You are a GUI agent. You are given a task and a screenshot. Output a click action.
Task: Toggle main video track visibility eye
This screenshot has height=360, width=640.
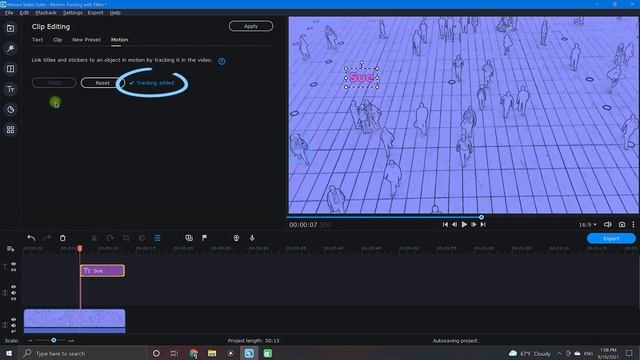click(x=13, y=320)
